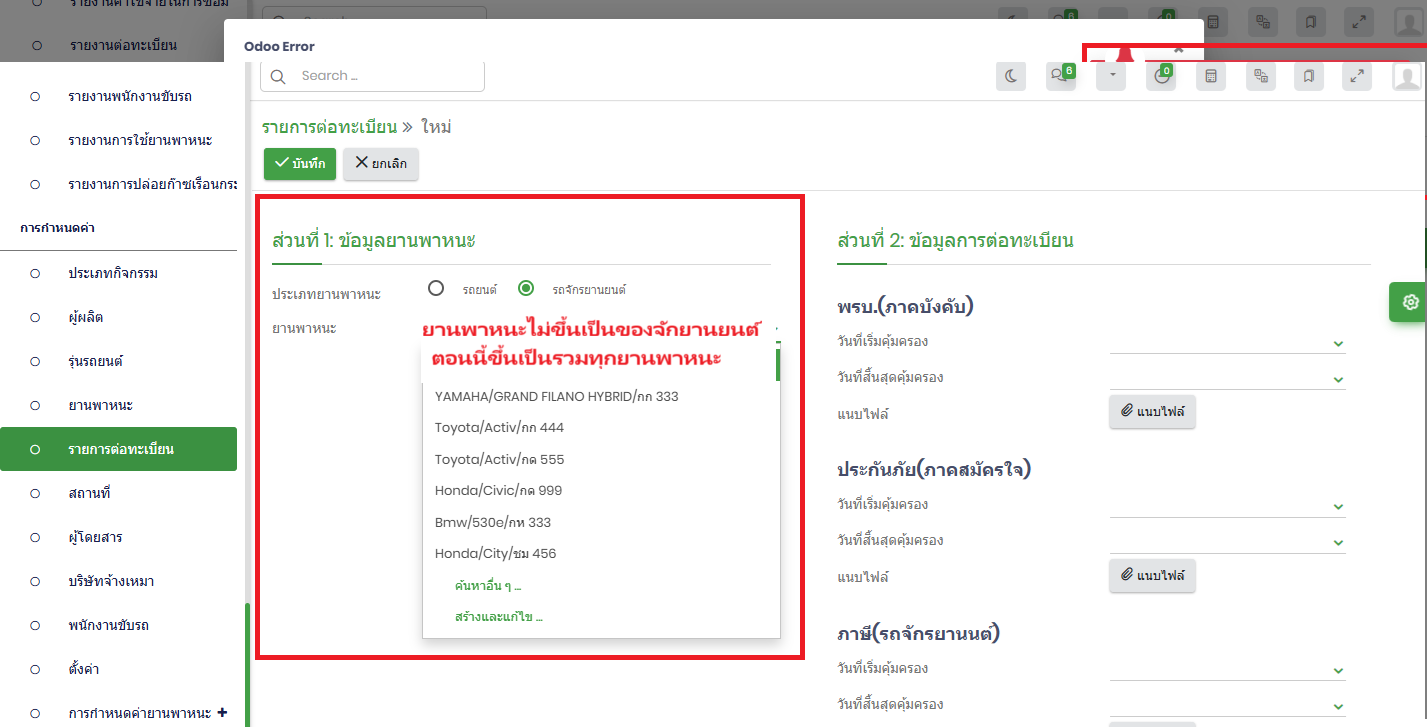Click the แนบไฟล์ button under พรบ.

click(x=1152, y=411)
